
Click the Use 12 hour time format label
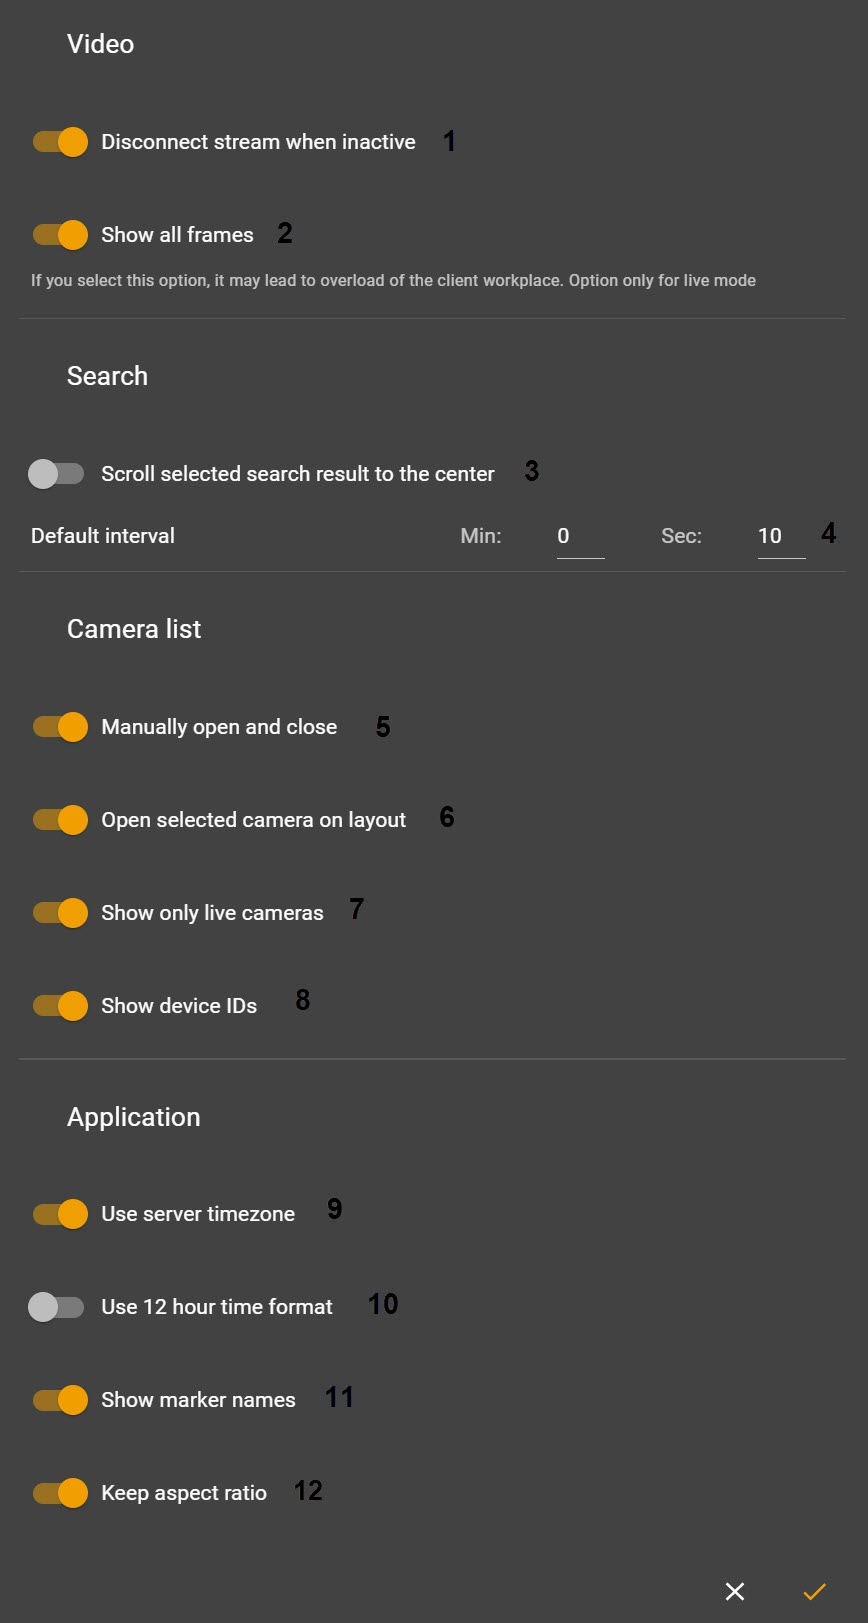217,1307
